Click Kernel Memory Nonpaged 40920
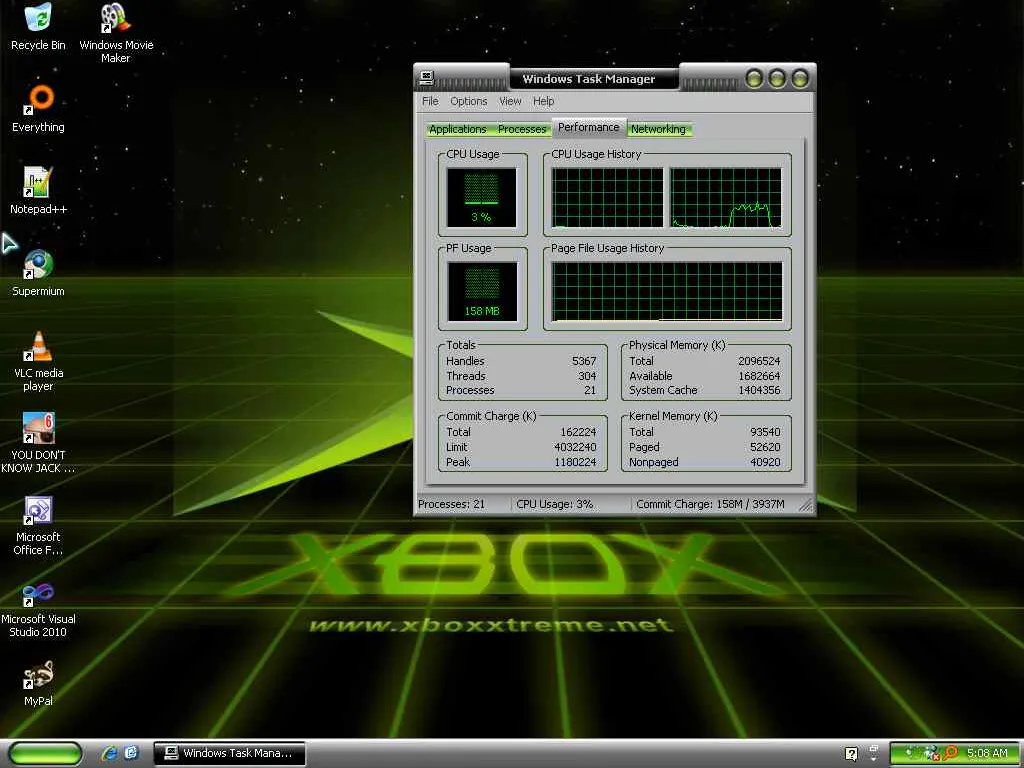This screenshot has width=1024, height=768. click(765, 462)
